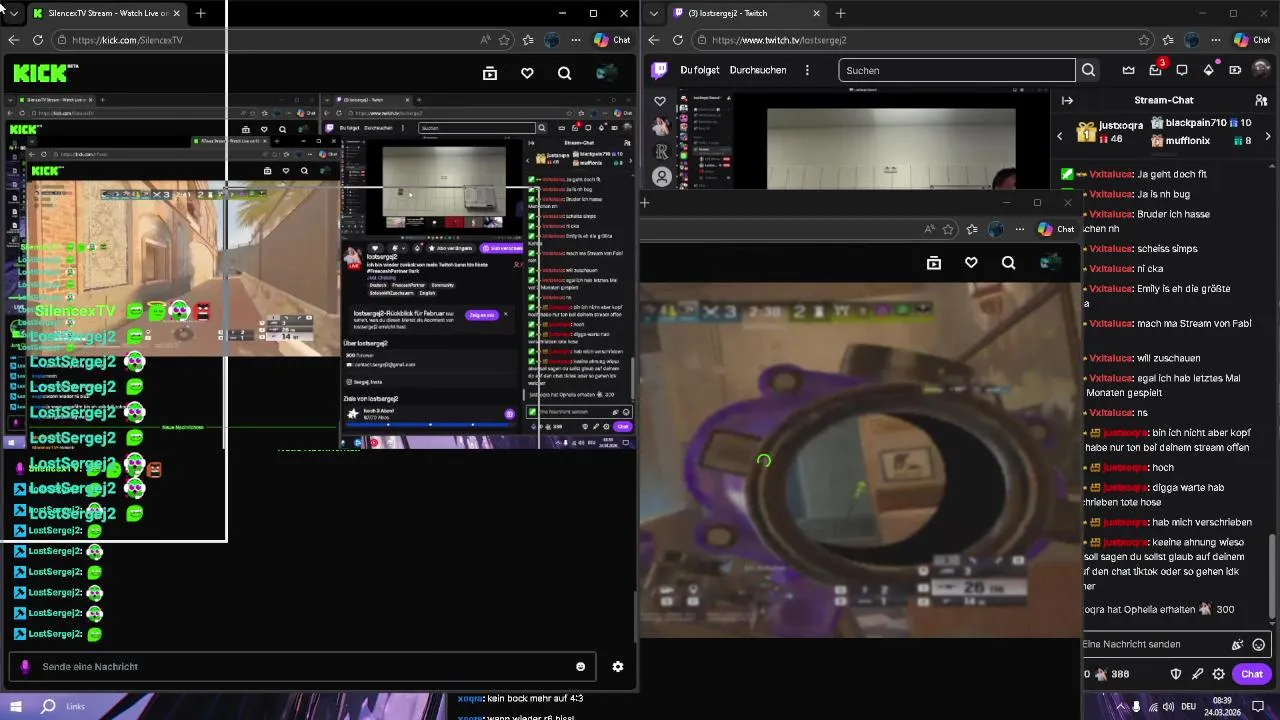
Task: Open Kick chat settings gear
Action: point(618,667)
